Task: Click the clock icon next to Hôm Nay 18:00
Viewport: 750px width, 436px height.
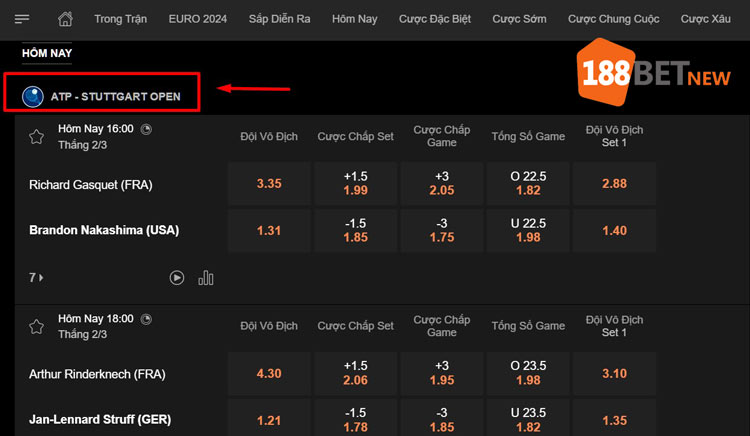Action: (x=146, y=319)
